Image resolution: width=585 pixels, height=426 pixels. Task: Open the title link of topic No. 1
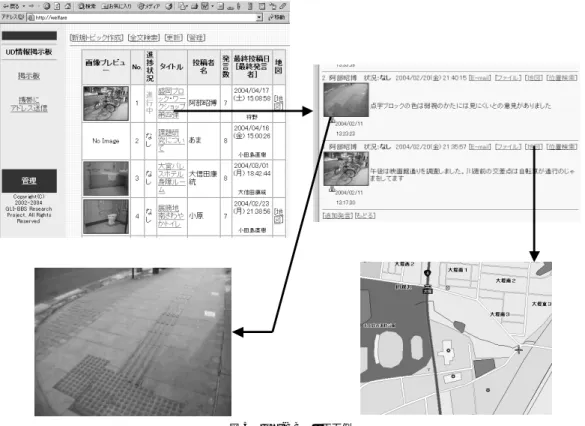(171, 103)
